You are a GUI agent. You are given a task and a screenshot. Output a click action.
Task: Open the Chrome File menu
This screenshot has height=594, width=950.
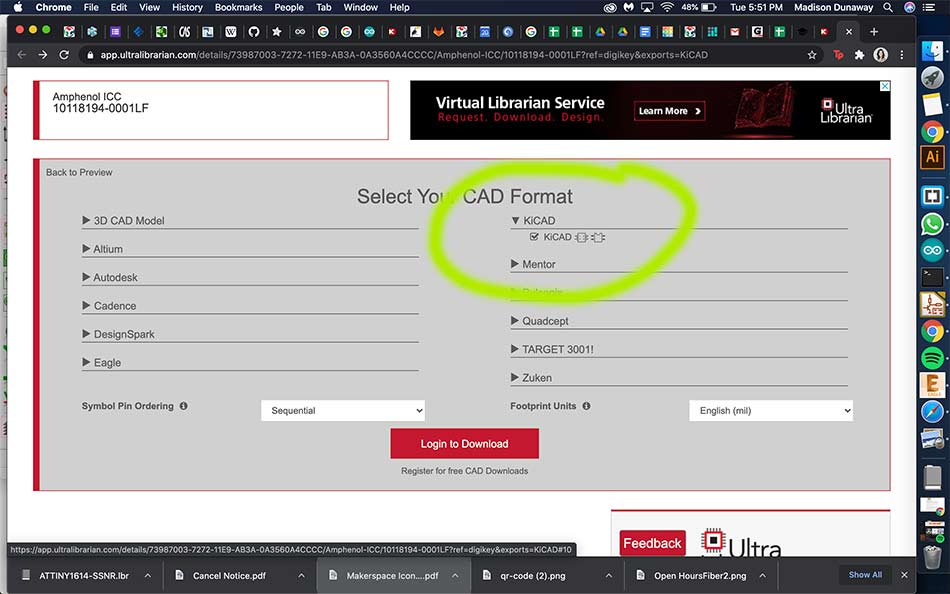click(x=91, y=7)
